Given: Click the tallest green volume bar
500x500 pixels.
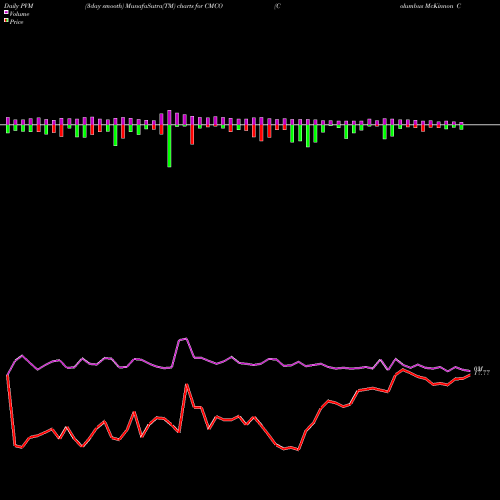Looking at the screenshot, I should [x=169, y=146].
